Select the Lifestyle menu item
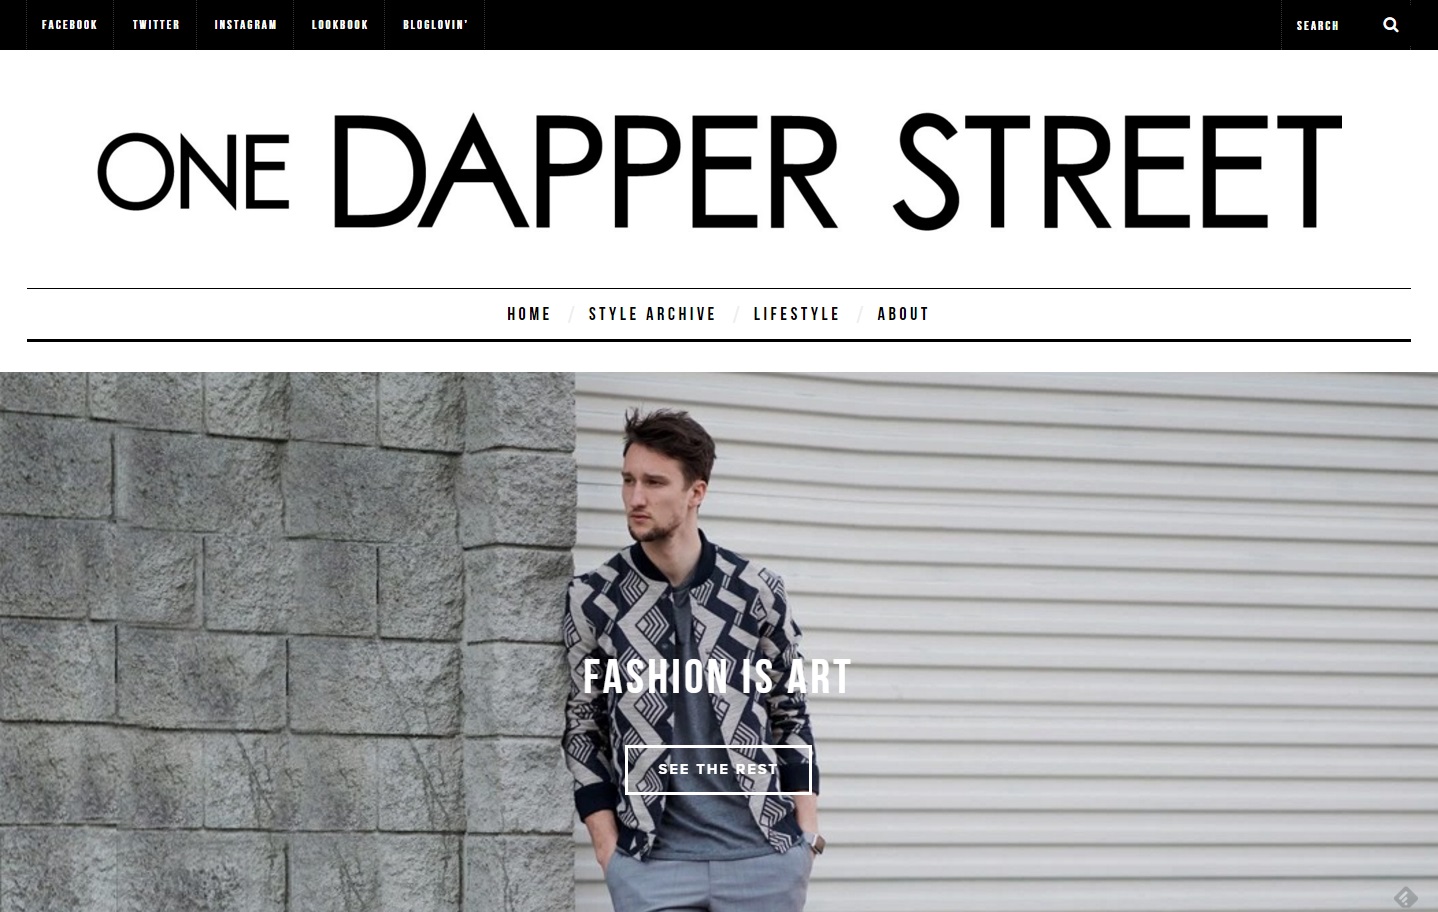Screen dimensions: 1438x912 coord(796,314)
